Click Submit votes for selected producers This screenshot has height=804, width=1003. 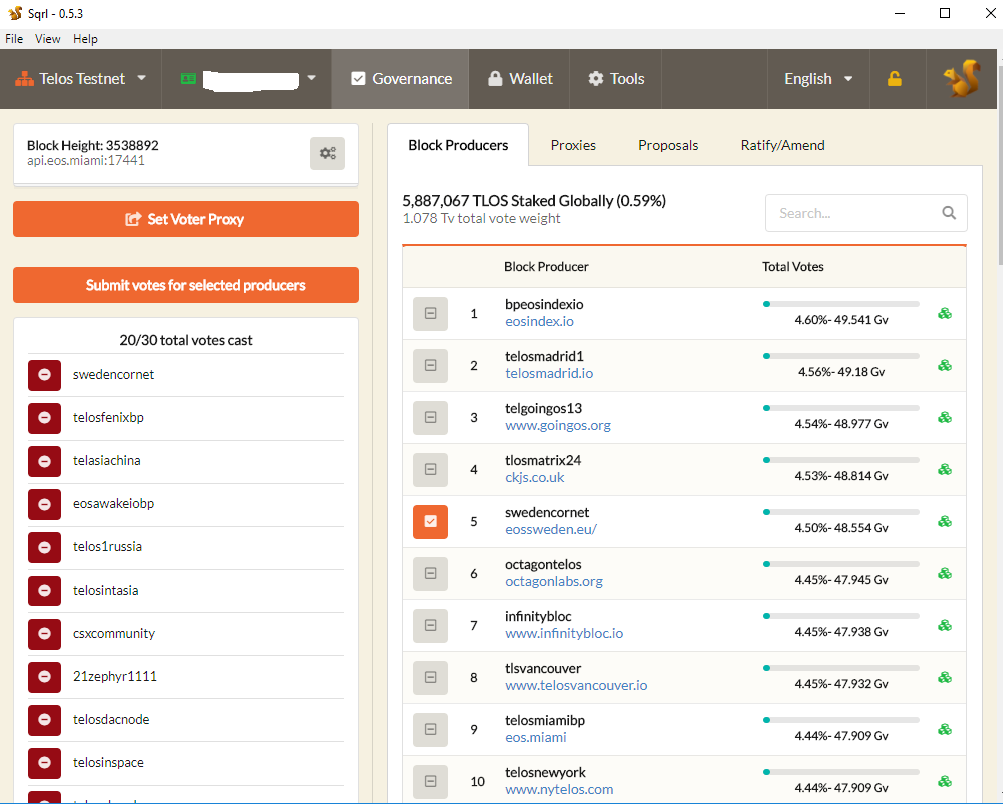(x=186, y=285)
